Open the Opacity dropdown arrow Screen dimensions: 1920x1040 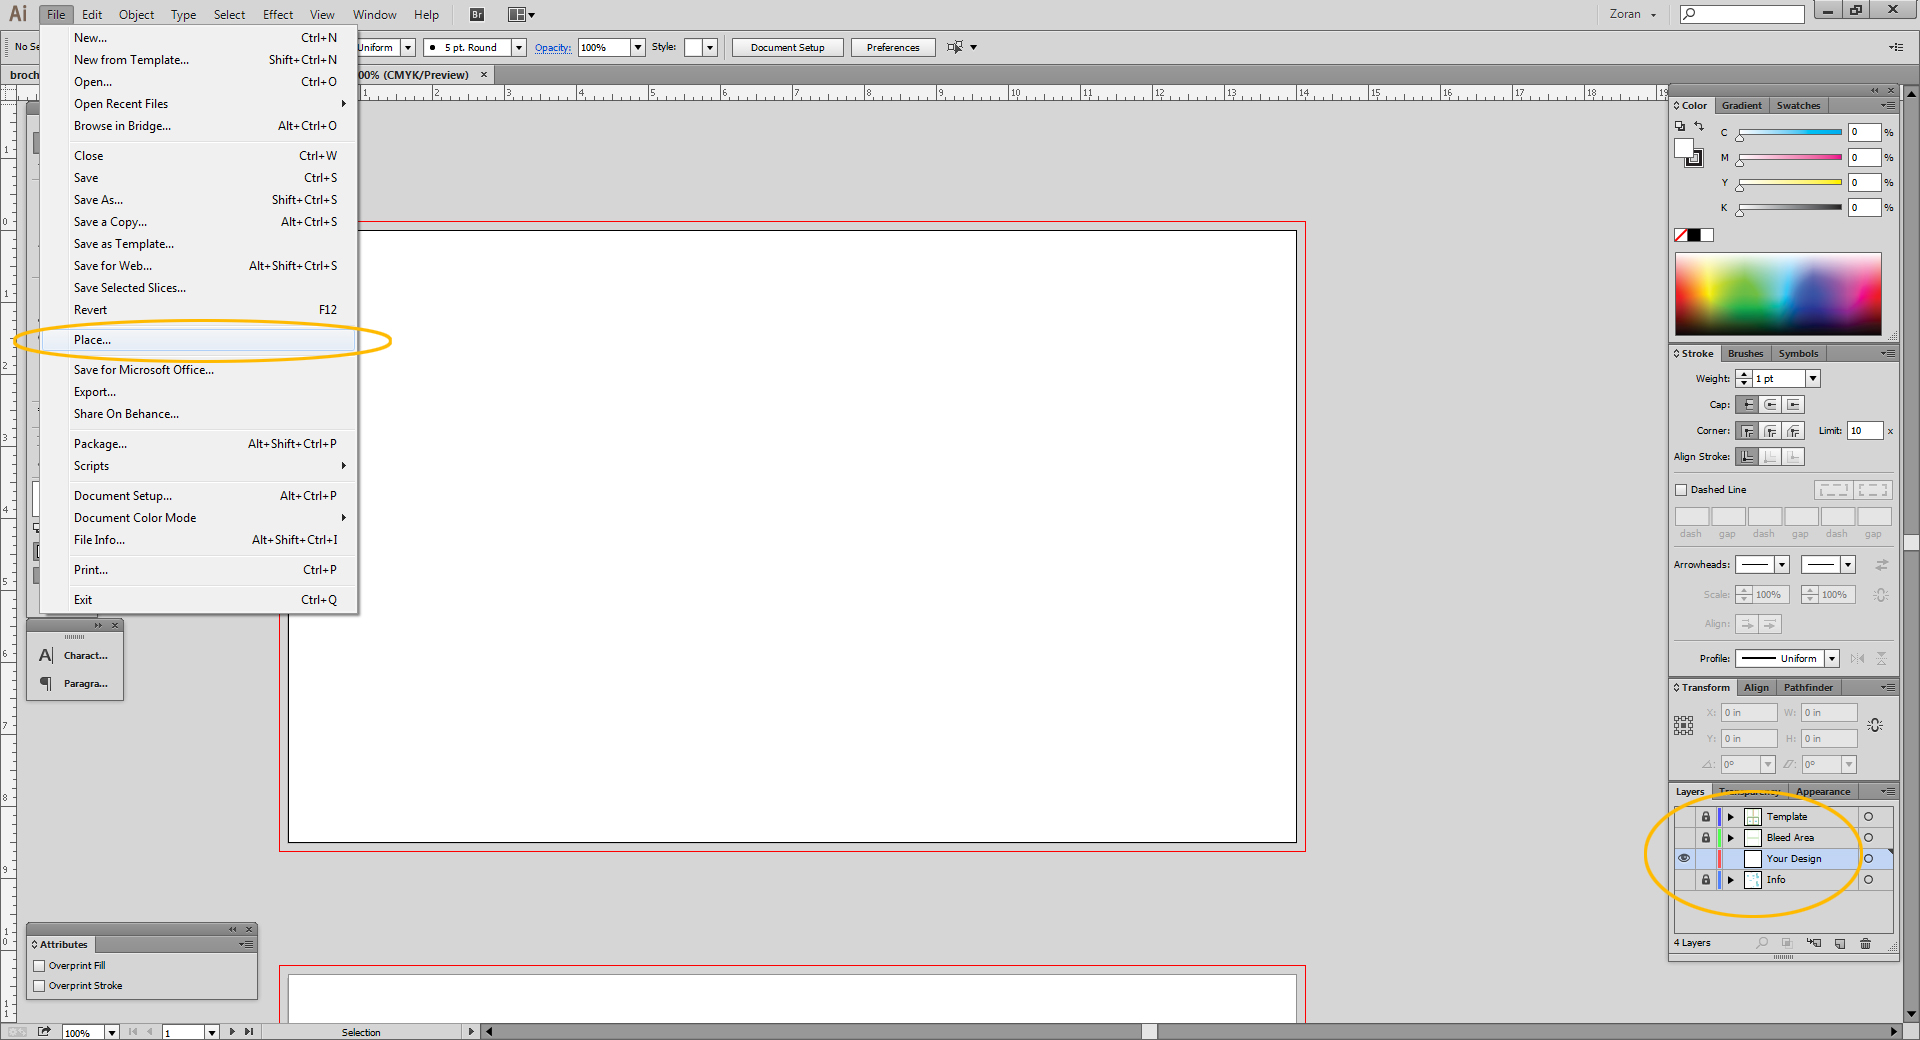tap(638, 47)
